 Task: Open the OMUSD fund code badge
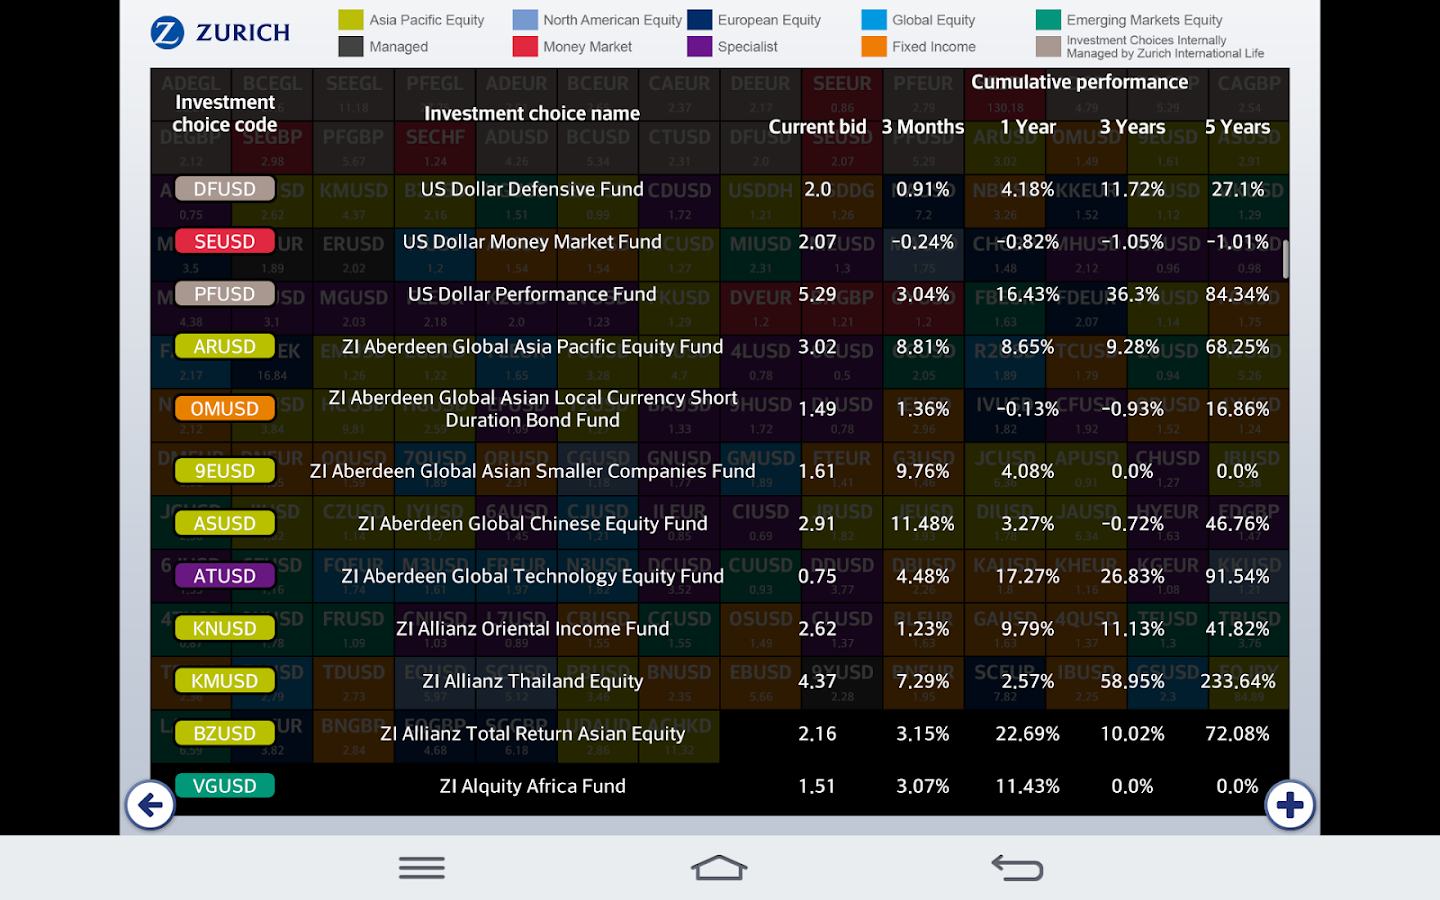tap(225, 409)
